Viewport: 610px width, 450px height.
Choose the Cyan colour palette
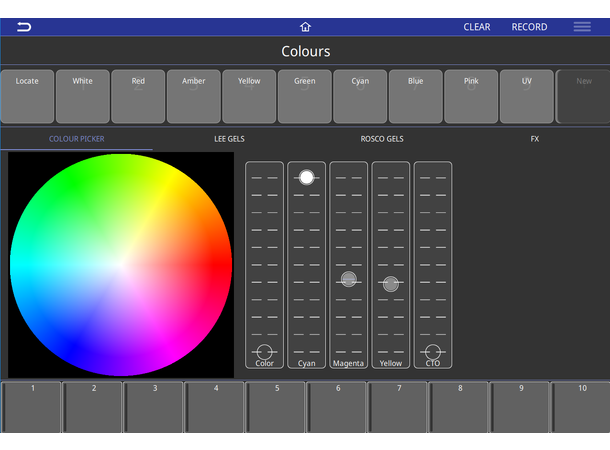pyautogui.click(x=360, y=96)
